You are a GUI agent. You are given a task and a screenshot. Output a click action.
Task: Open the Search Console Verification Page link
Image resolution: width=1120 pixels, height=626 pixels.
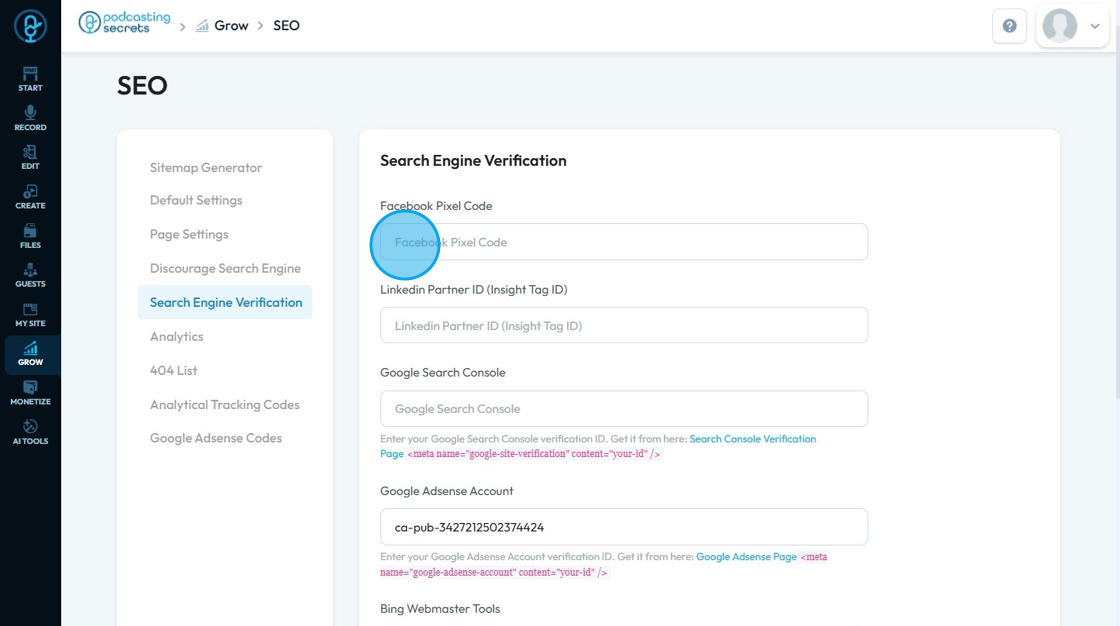[x=752, y=439]
